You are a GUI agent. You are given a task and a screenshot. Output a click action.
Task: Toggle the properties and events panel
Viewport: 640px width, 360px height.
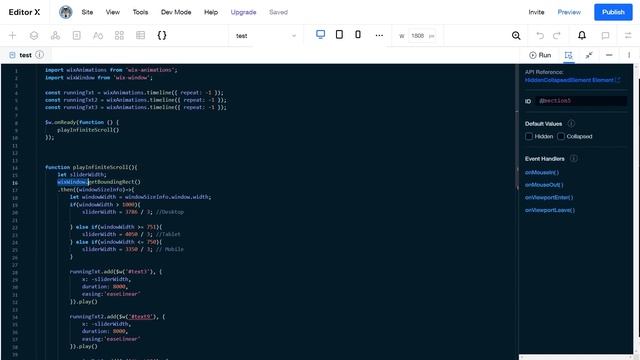coord(568,55)
